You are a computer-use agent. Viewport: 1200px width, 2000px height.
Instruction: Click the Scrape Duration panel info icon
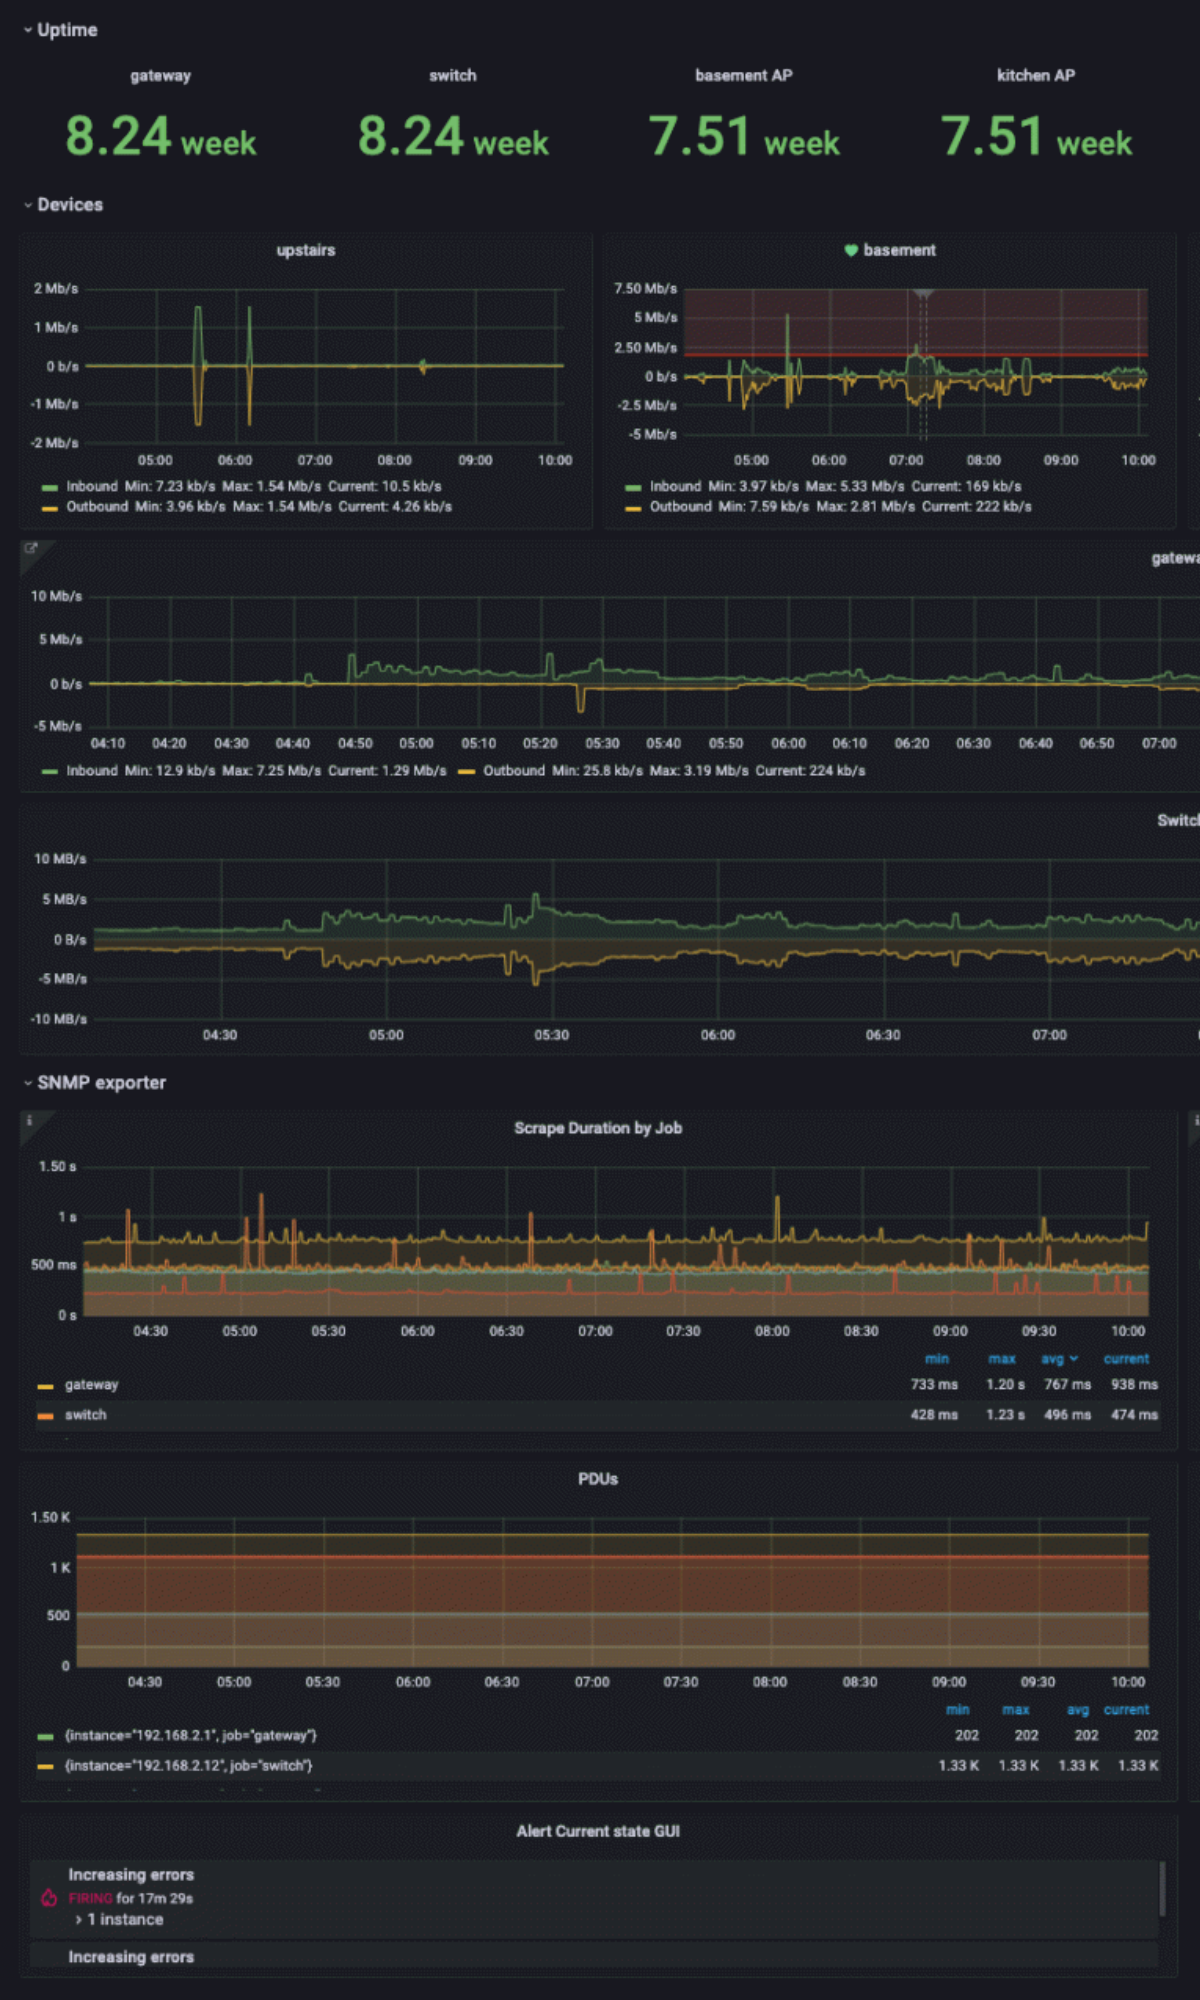pos(29,1121)
